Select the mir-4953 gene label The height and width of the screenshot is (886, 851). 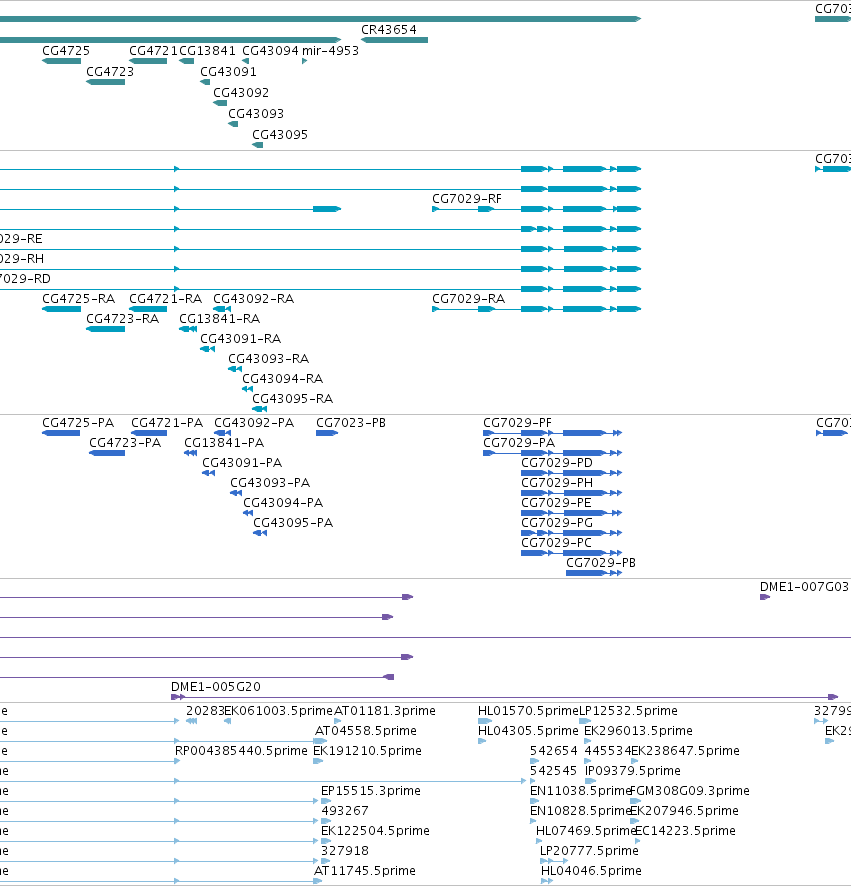pos(330,50)
